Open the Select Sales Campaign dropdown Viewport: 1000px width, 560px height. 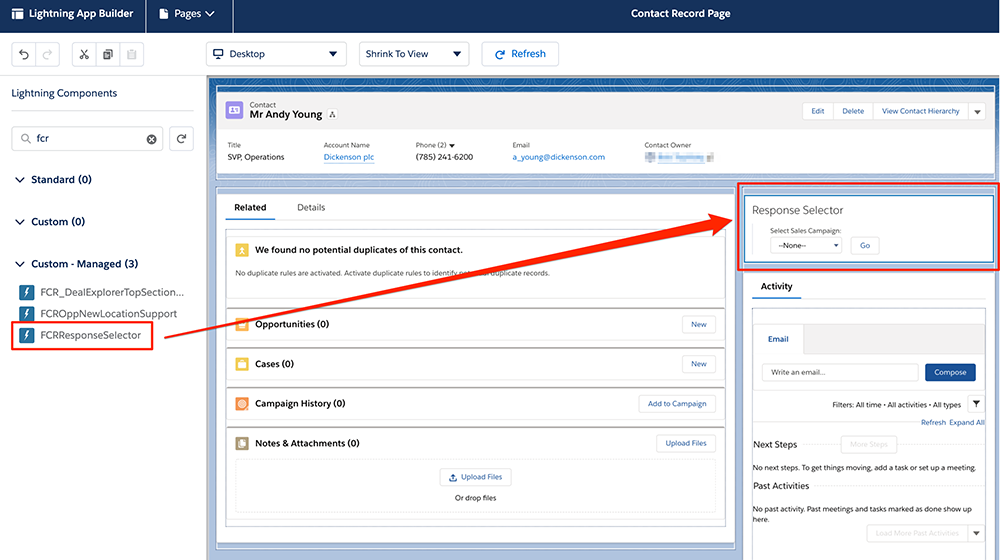click(x=806, y=246)
